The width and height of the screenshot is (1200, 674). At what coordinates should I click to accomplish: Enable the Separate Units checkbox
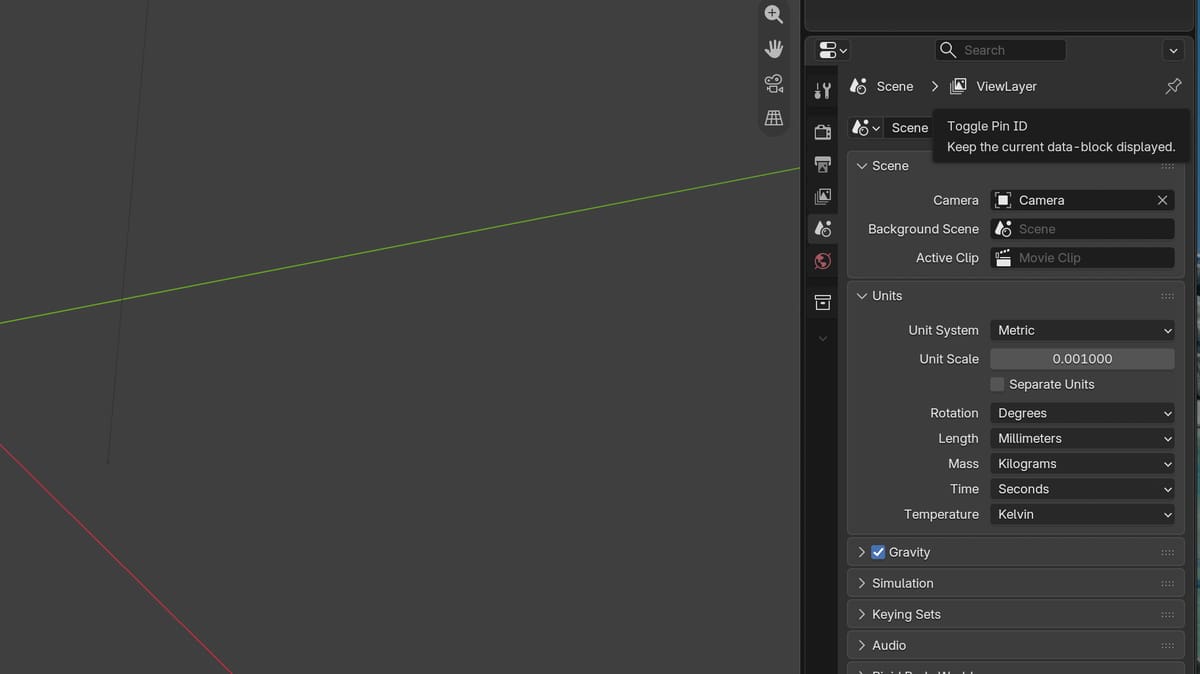coord(997,384)
